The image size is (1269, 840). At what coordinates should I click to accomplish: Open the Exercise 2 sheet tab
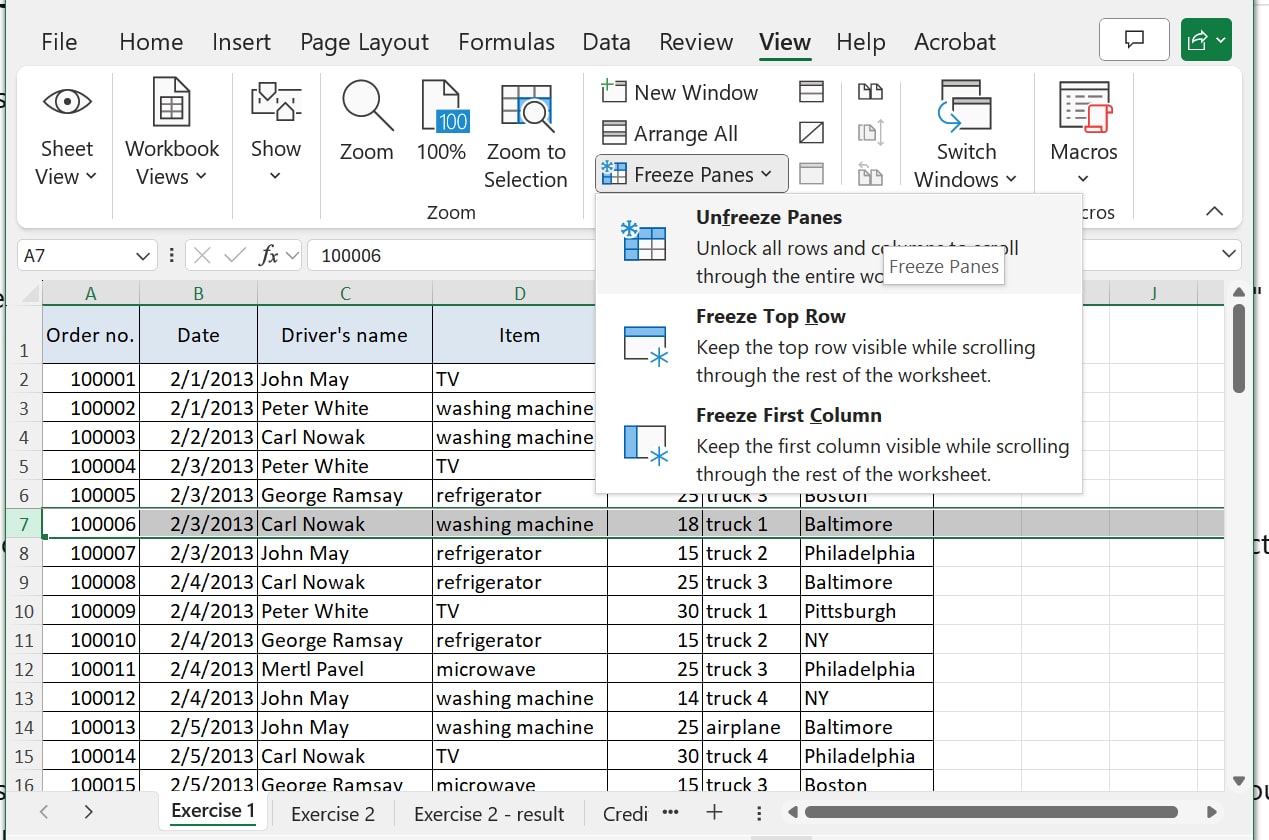pyautogui.click(x=333, y=813)
